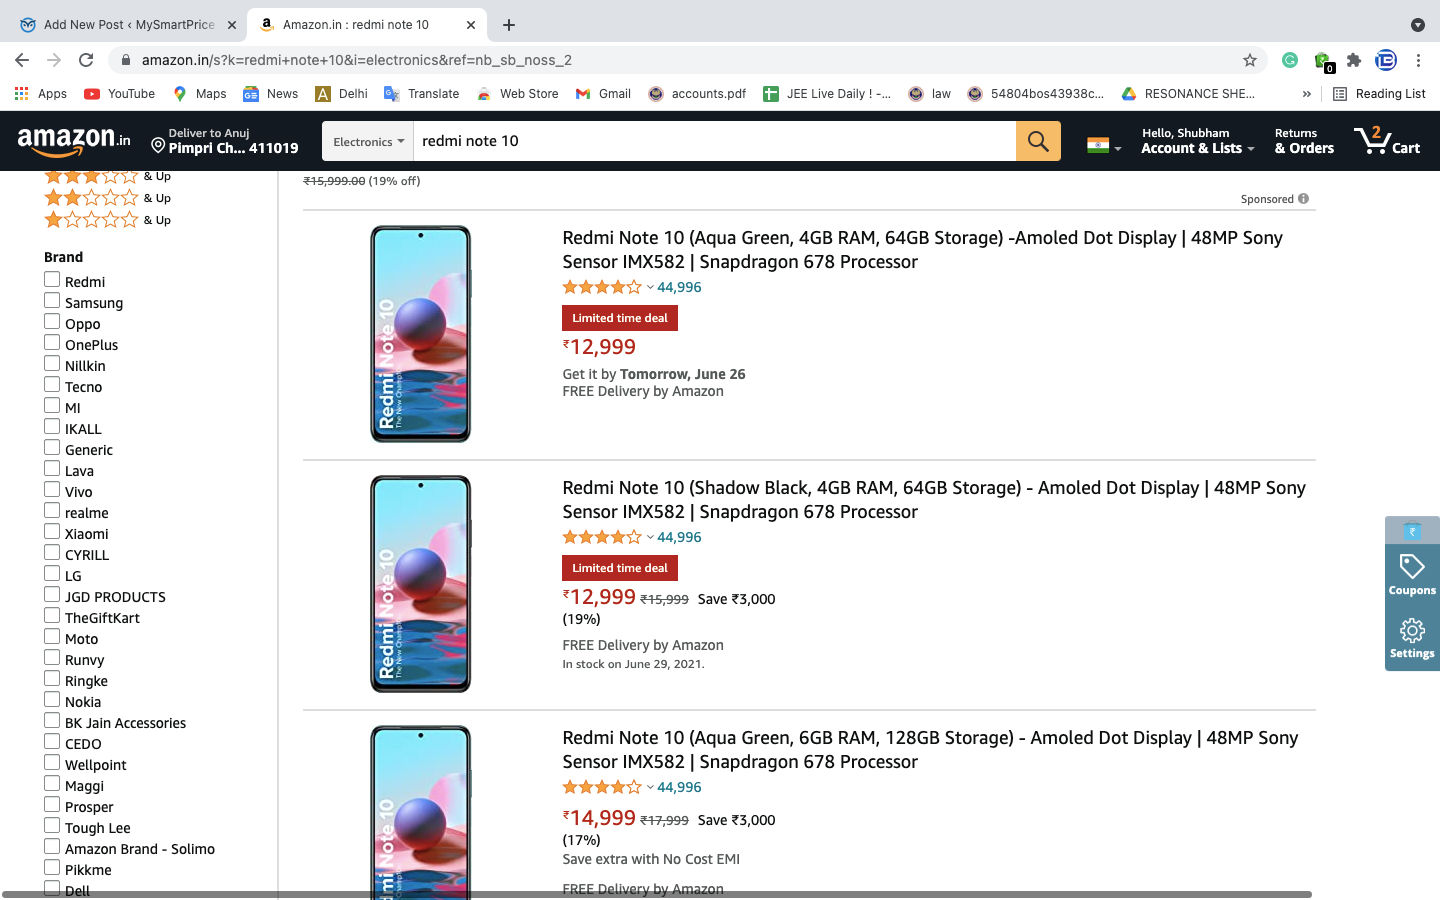Open the News bookmark
This screenshot has width=1440, height=900.
point(271,93)
